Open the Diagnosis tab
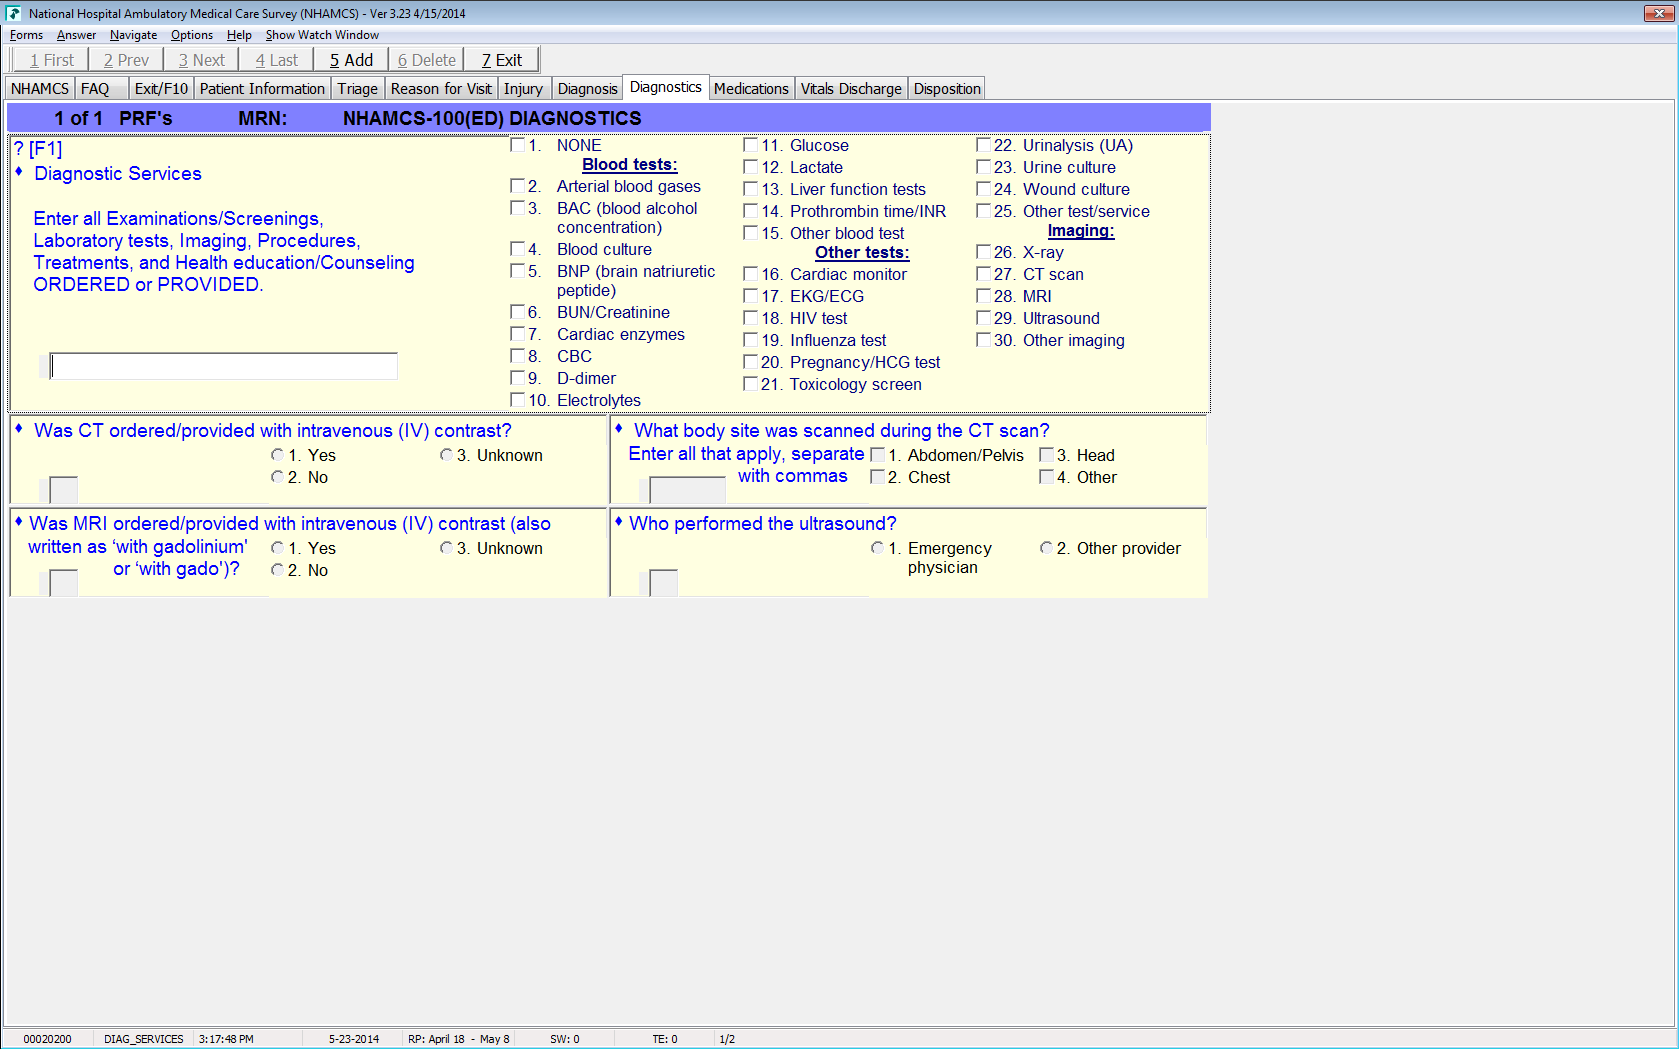The image size is (1679, 1049). [587, 89]
